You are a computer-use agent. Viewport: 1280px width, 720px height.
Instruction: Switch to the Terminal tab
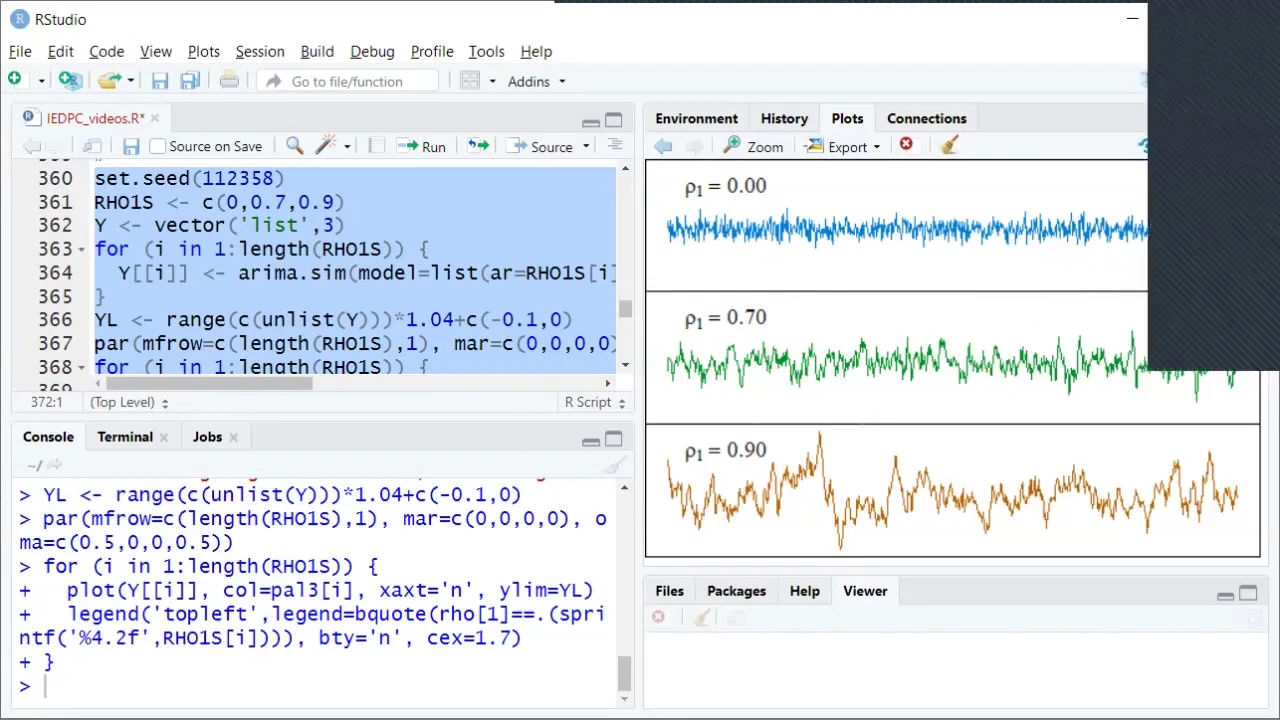pos(125,437)
